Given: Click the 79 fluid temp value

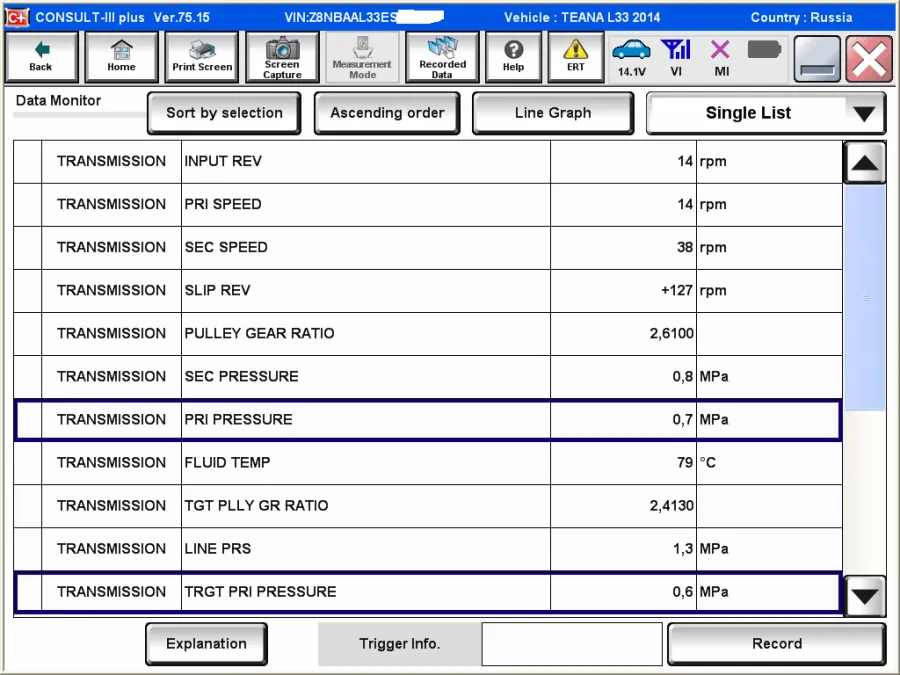Looking at the screenshot, I should click(x=685, y=463).
